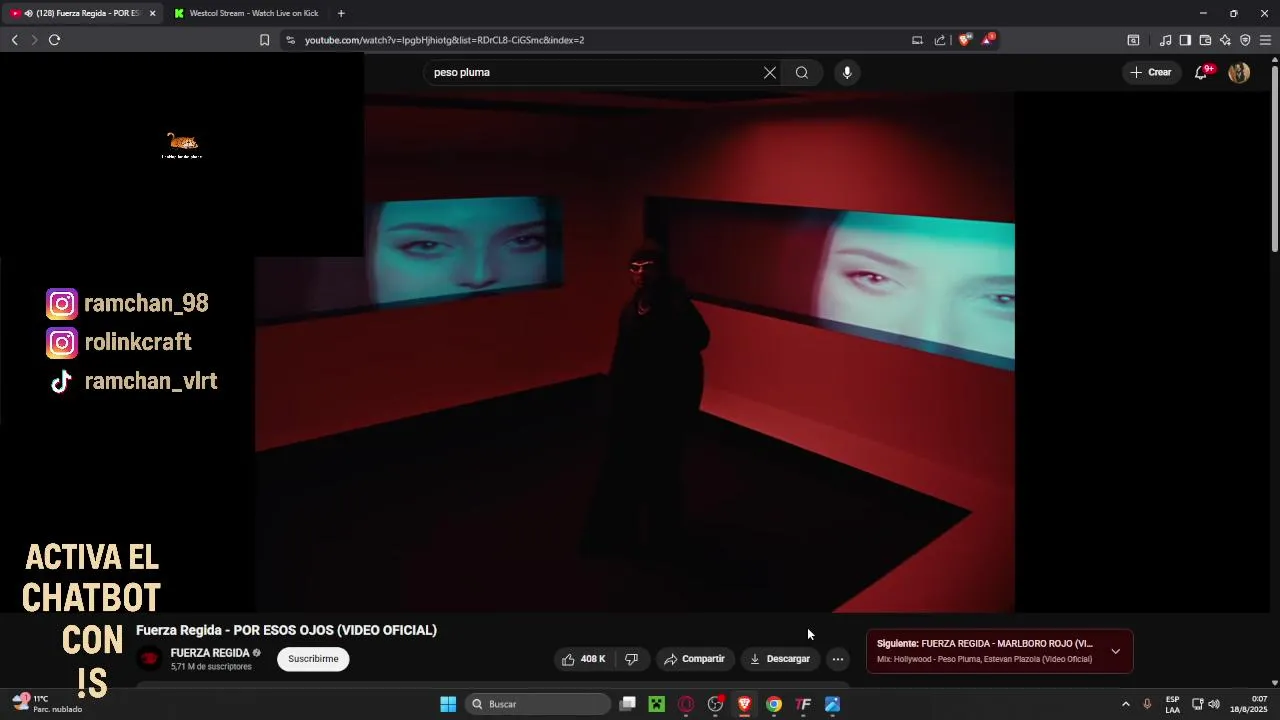Open the Brave VPN shield icon
This screenshot has height=720, width=1280.
pos(1245,40)
